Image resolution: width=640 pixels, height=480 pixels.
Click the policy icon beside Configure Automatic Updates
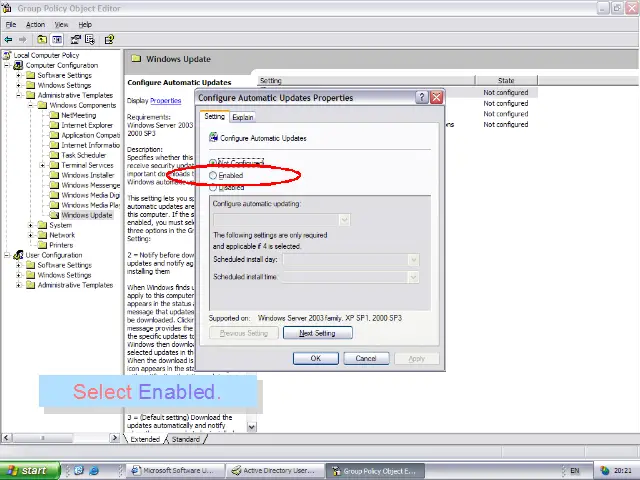click(213, 138)
